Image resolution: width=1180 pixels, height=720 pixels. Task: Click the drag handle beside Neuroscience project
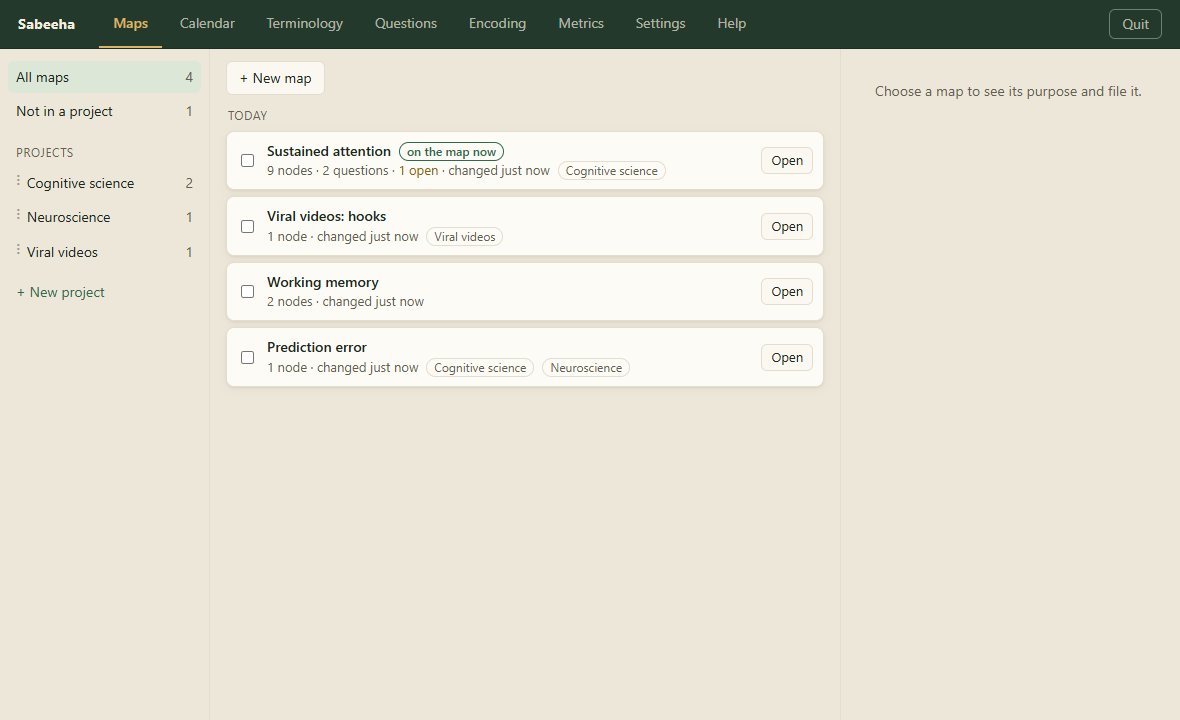coord(18,215)
